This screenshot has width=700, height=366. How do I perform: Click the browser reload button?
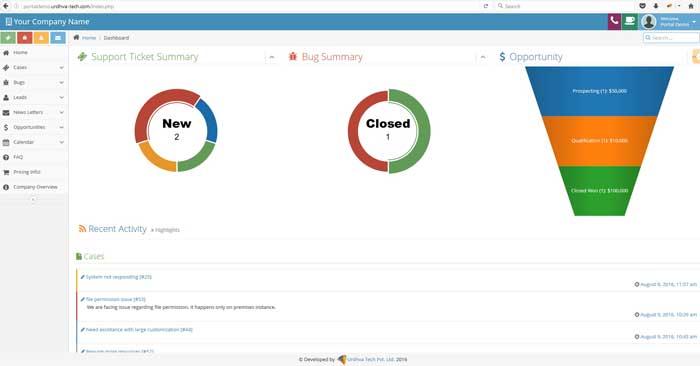pyautogui.click(x=486, y=6)
